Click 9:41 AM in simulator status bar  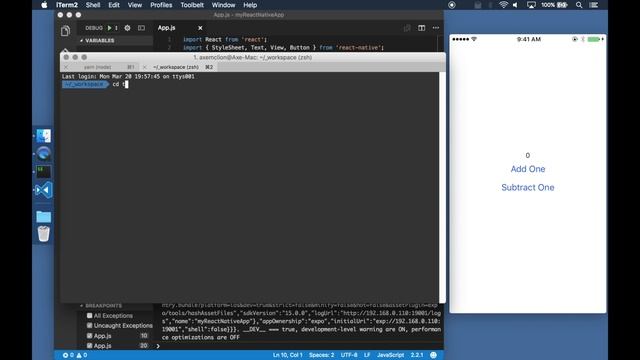529,39
